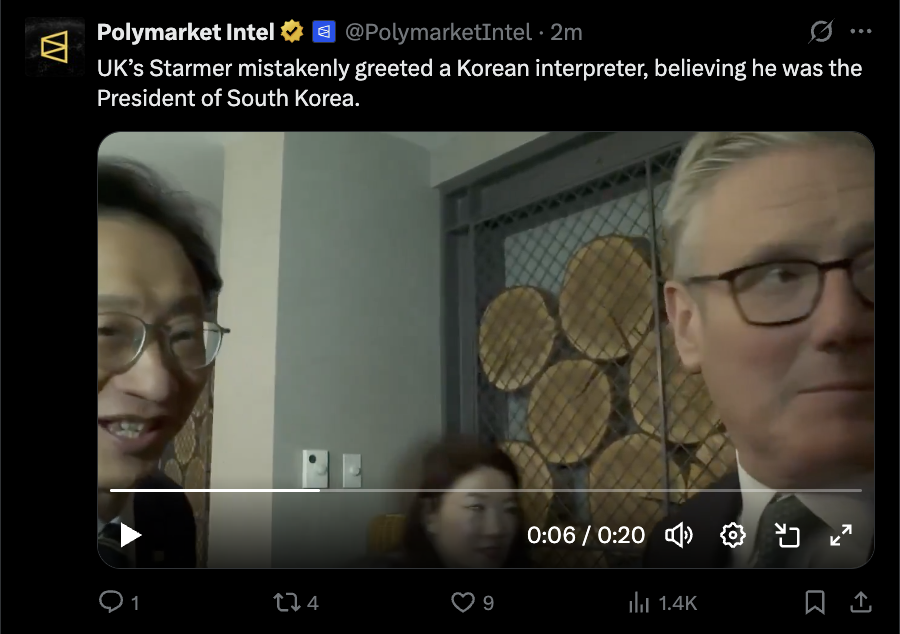The width and height of the screenshot is (900, 634).
Task: Play the video
Action: tap(130, 535)
